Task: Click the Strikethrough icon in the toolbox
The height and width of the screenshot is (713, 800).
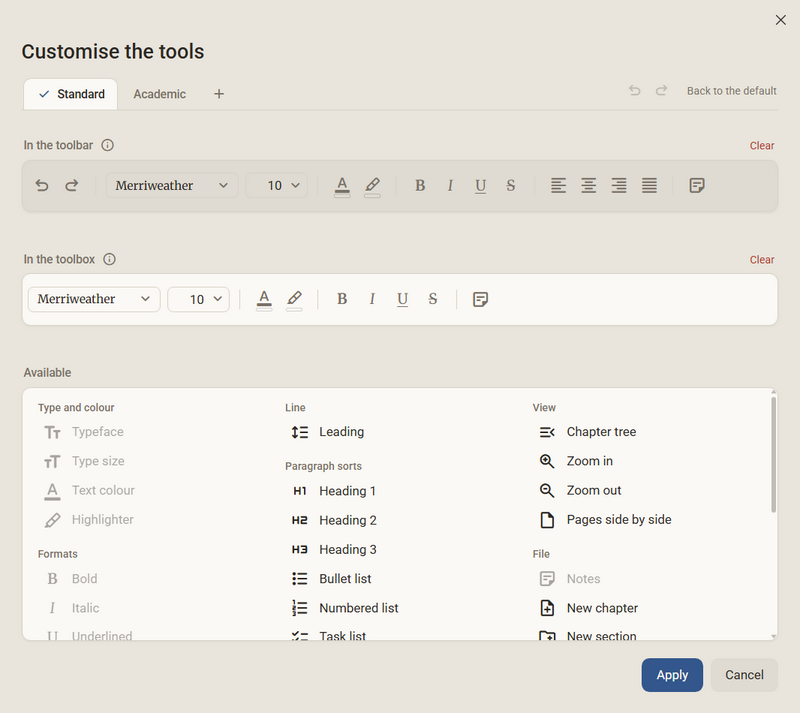Action: [433, 299]
